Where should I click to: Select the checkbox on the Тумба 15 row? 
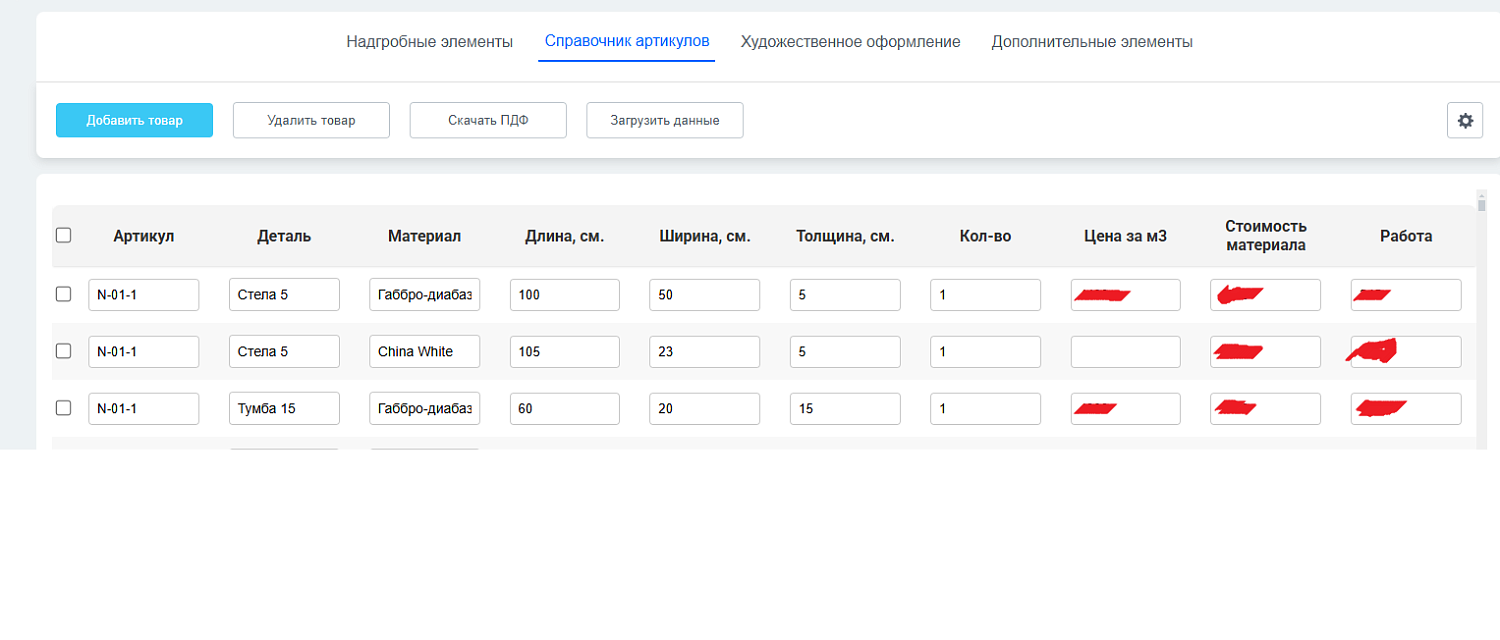point(63,408)
